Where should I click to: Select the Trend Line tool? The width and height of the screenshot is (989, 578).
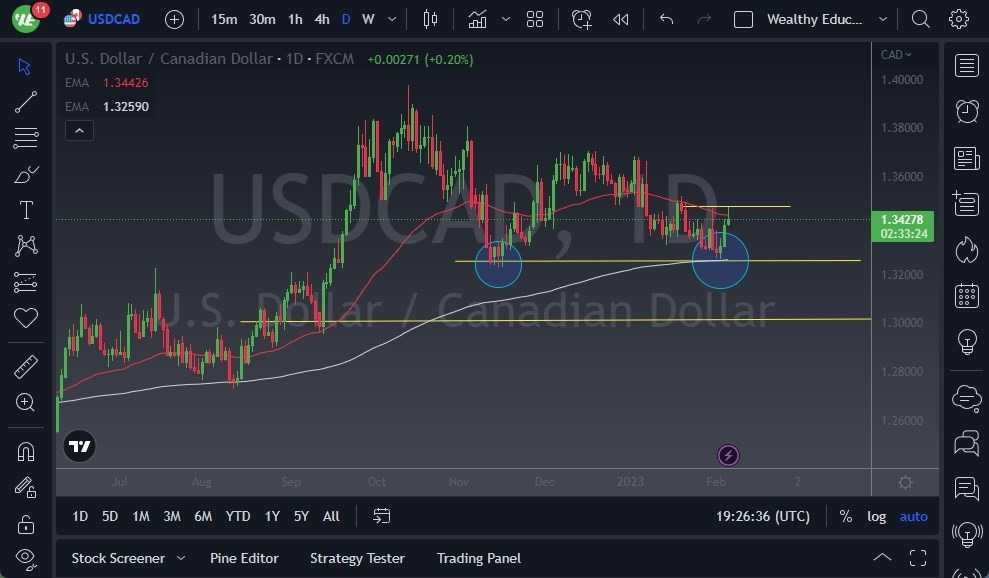pos(25,102)
